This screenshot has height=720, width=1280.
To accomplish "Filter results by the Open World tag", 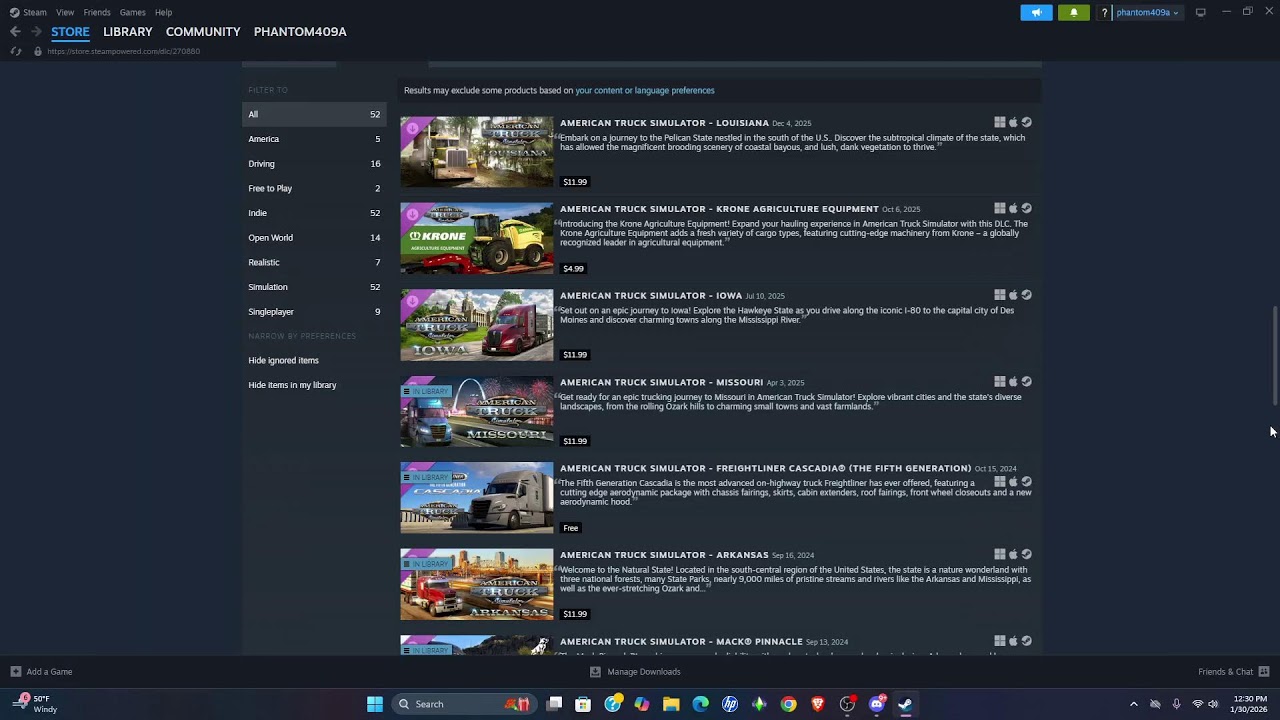I will (314, 237).
